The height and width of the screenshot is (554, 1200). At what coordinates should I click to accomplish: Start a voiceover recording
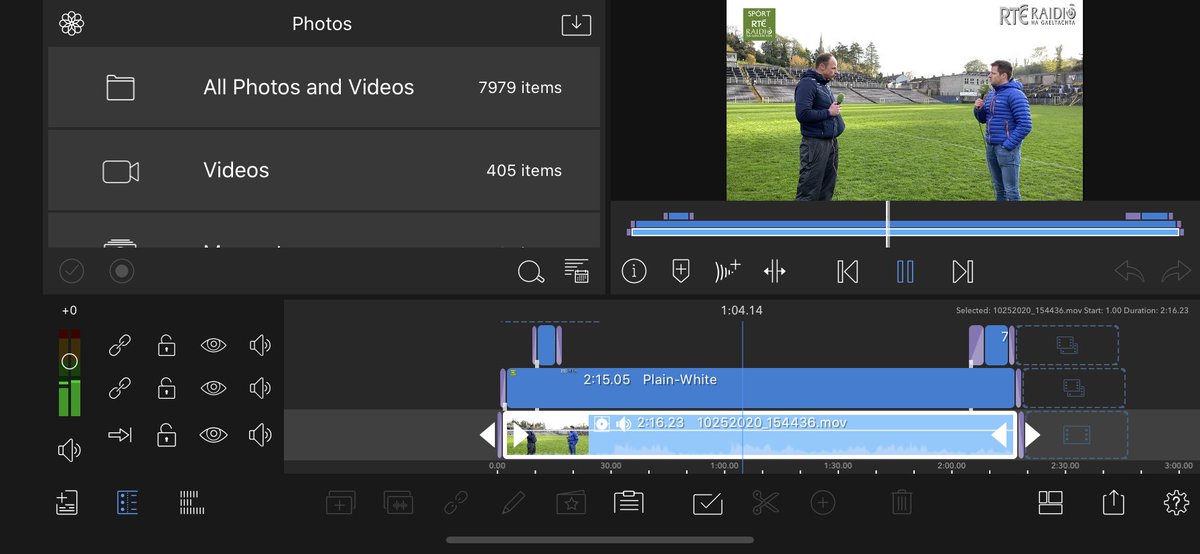727,271
